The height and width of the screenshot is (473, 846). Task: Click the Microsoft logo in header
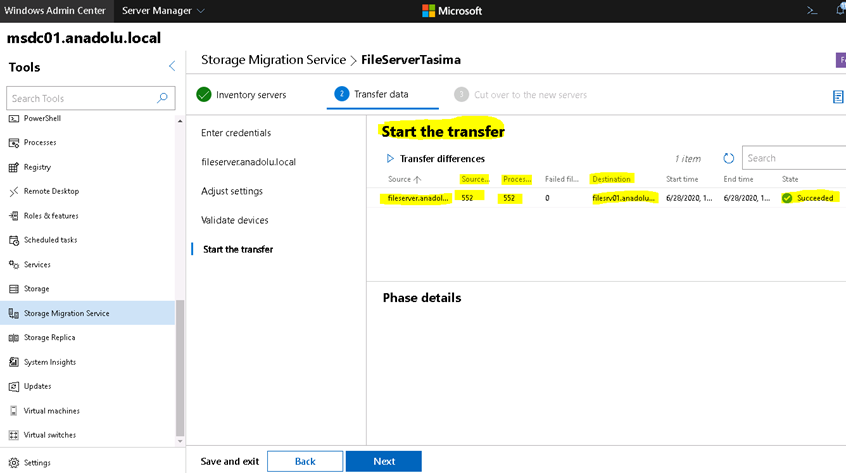click(x=452, y=11)
